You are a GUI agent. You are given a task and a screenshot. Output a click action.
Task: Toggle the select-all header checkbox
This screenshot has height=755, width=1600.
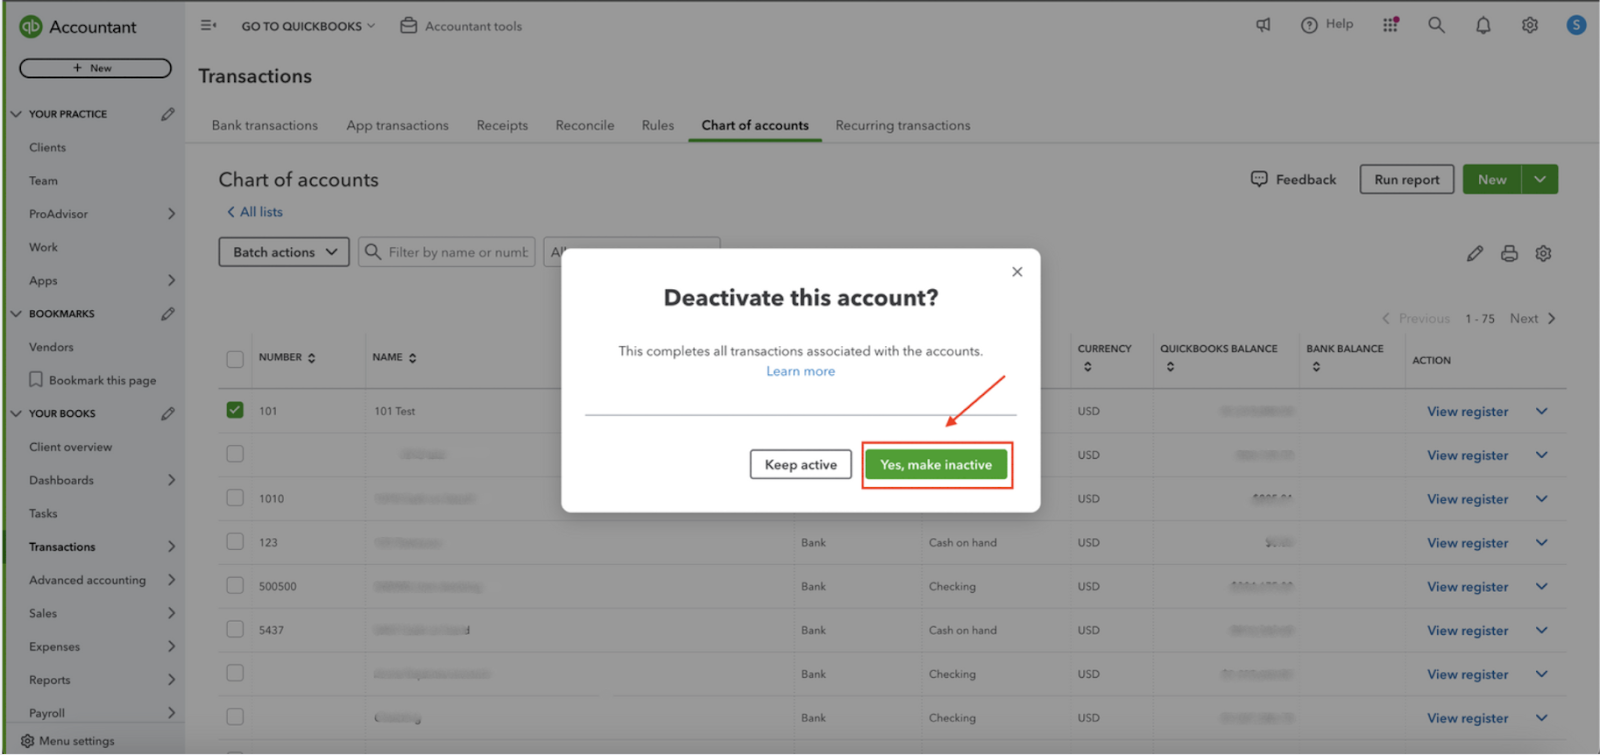[235, 359]
